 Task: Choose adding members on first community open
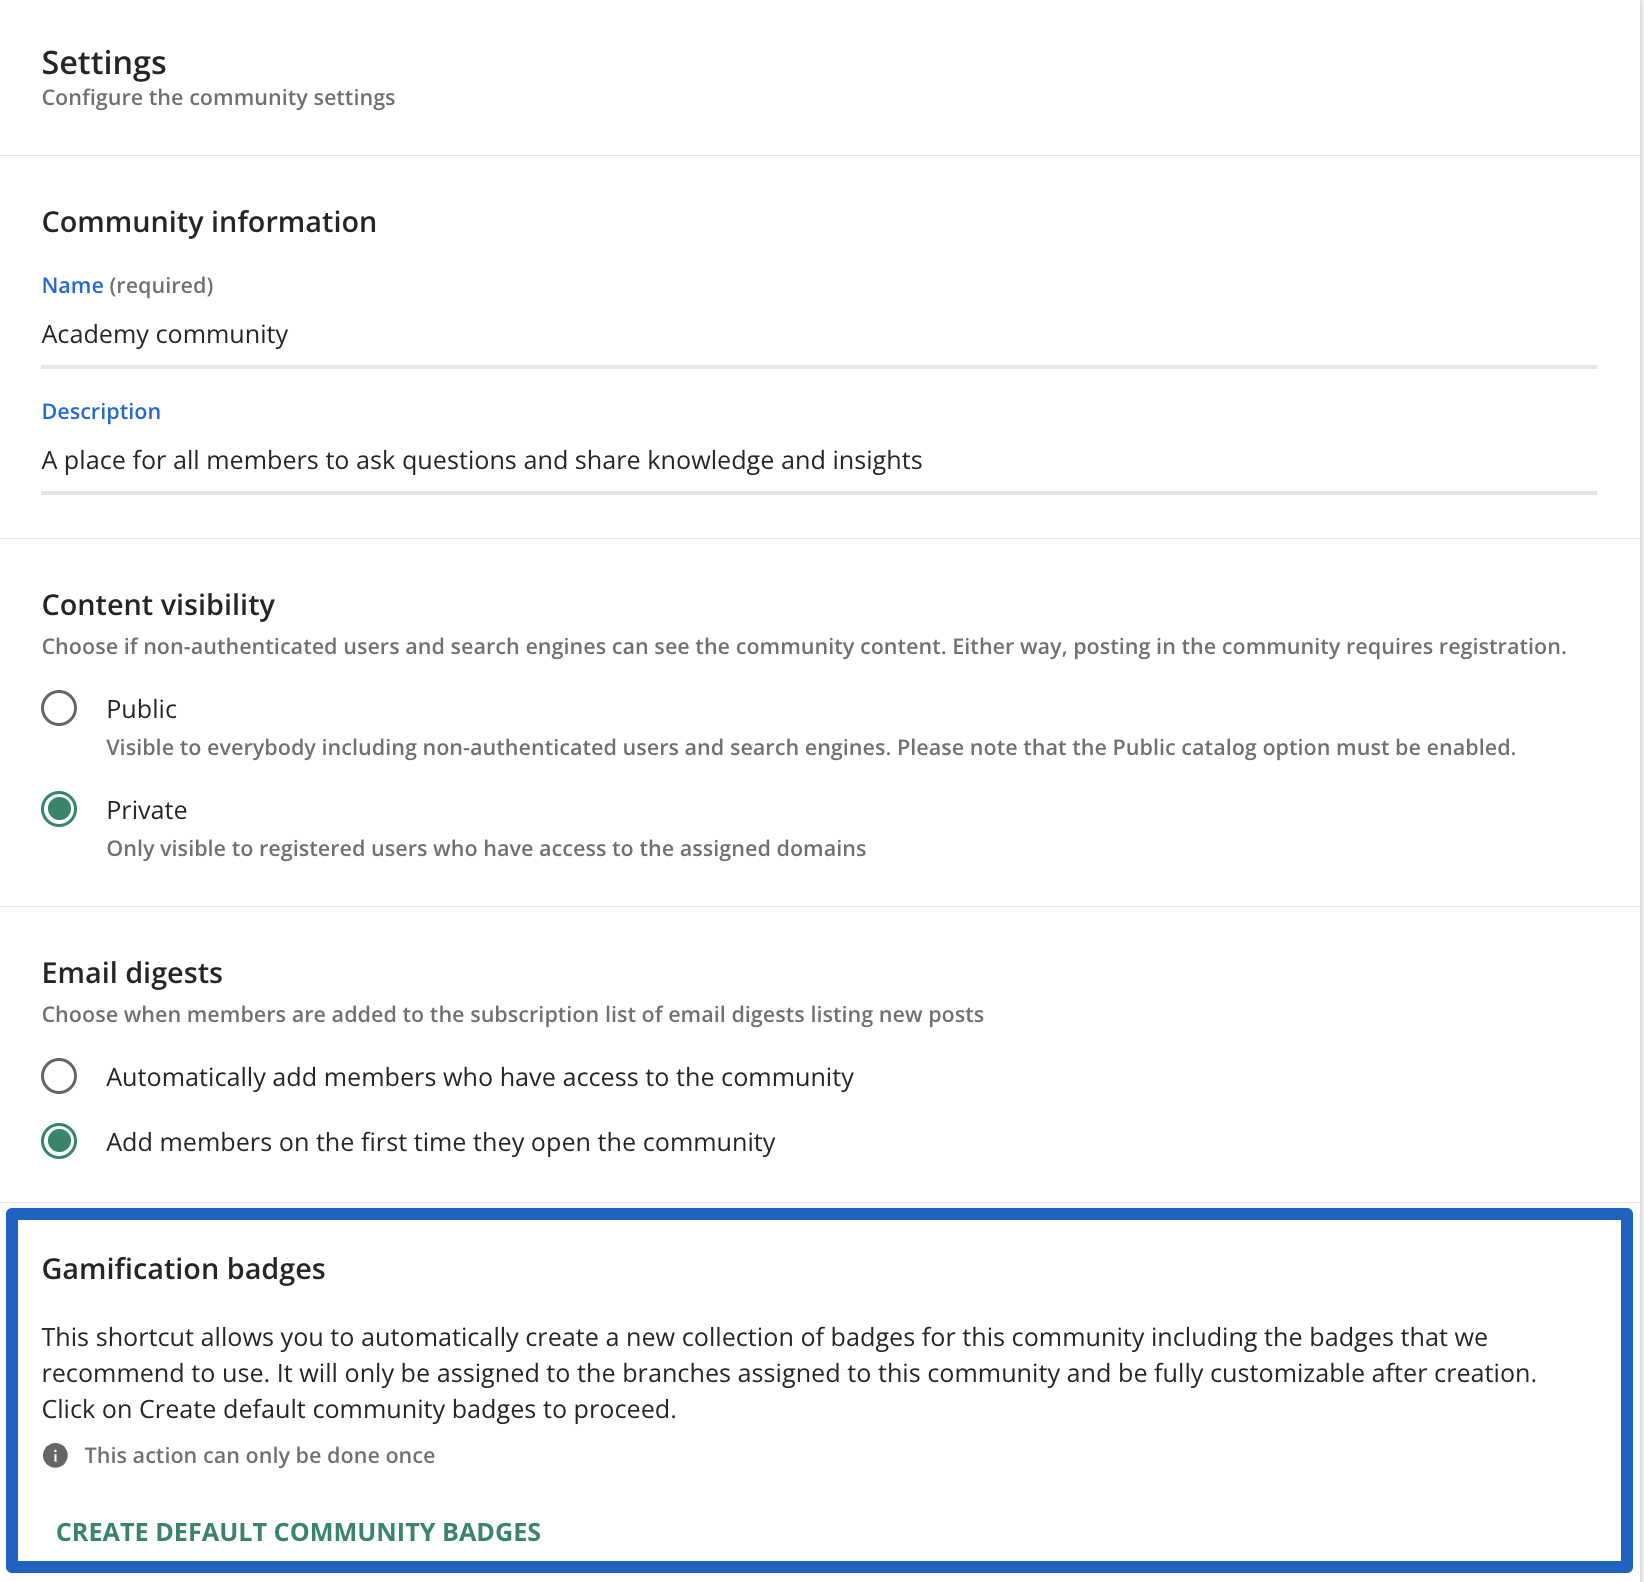(59, 1141)
